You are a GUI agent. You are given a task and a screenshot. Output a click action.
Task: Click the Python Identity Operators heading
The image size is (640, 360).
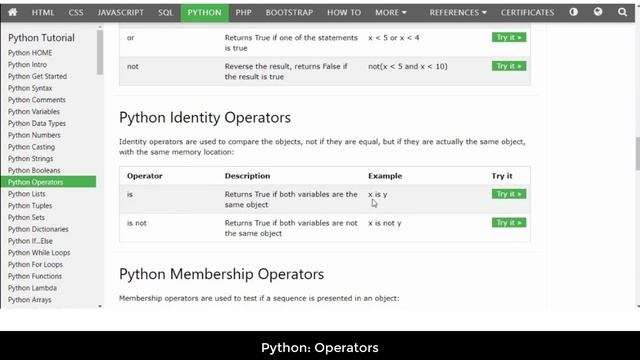pyautogui.click(x=205, y=118)
